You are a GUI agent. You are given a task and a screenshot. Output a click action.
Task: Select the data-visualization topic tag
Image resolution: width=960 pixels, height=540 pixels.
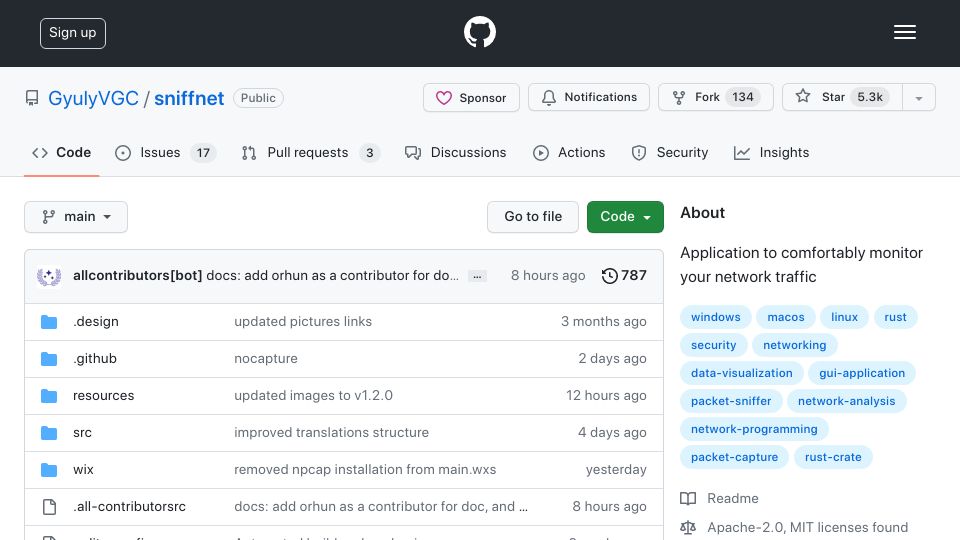741,373
